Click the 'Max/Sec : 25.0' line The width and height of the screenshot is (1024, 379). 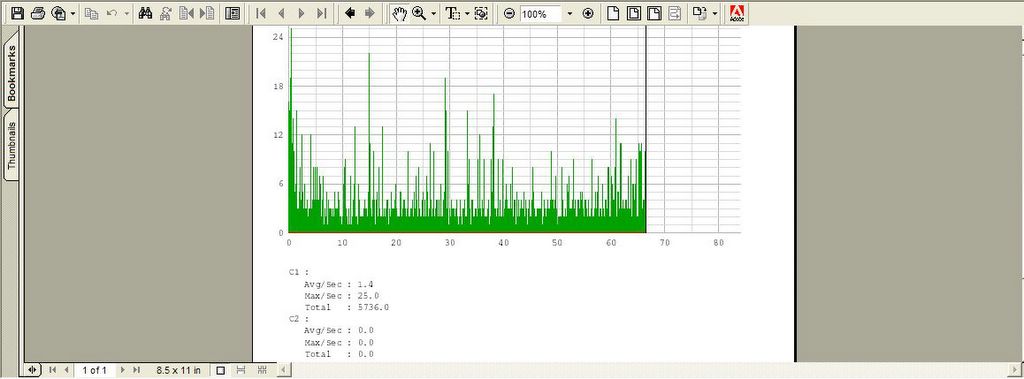(342, 295)
